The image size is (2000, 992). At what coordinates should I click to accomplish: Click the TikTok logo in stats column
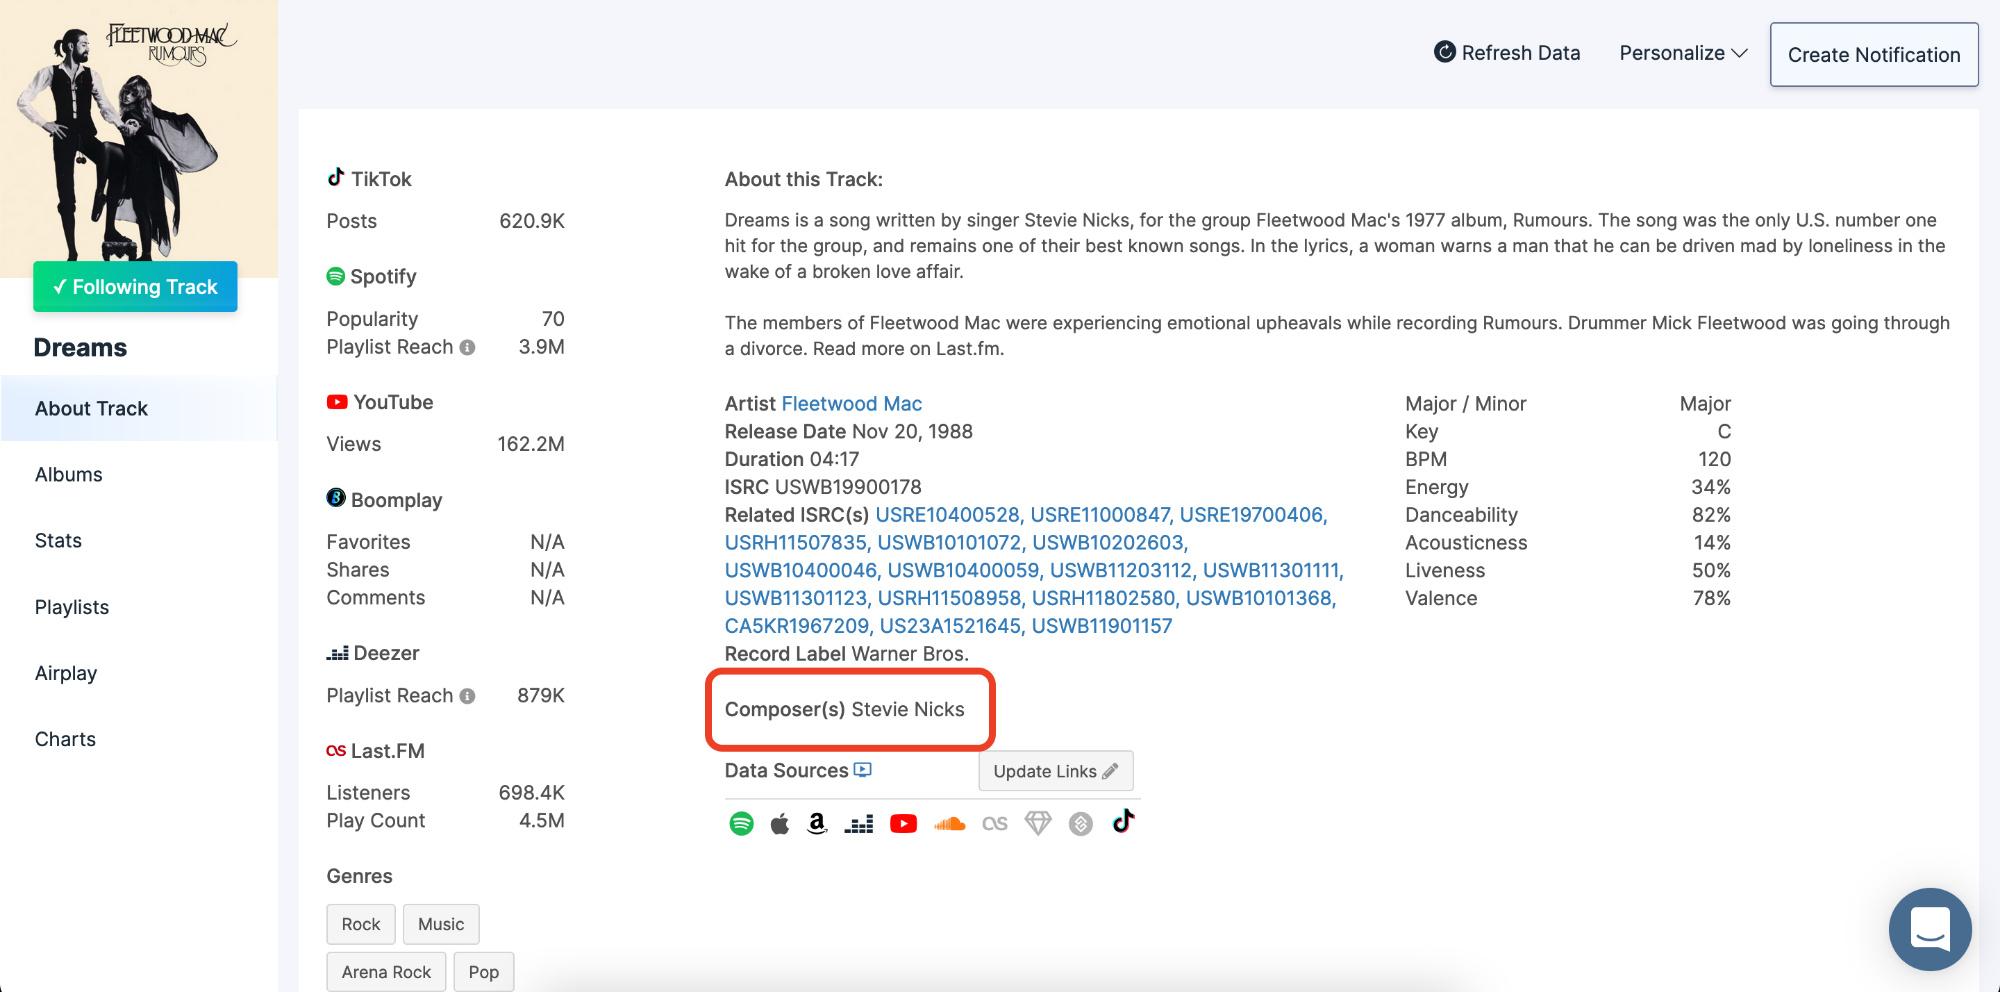pos(336,178)
